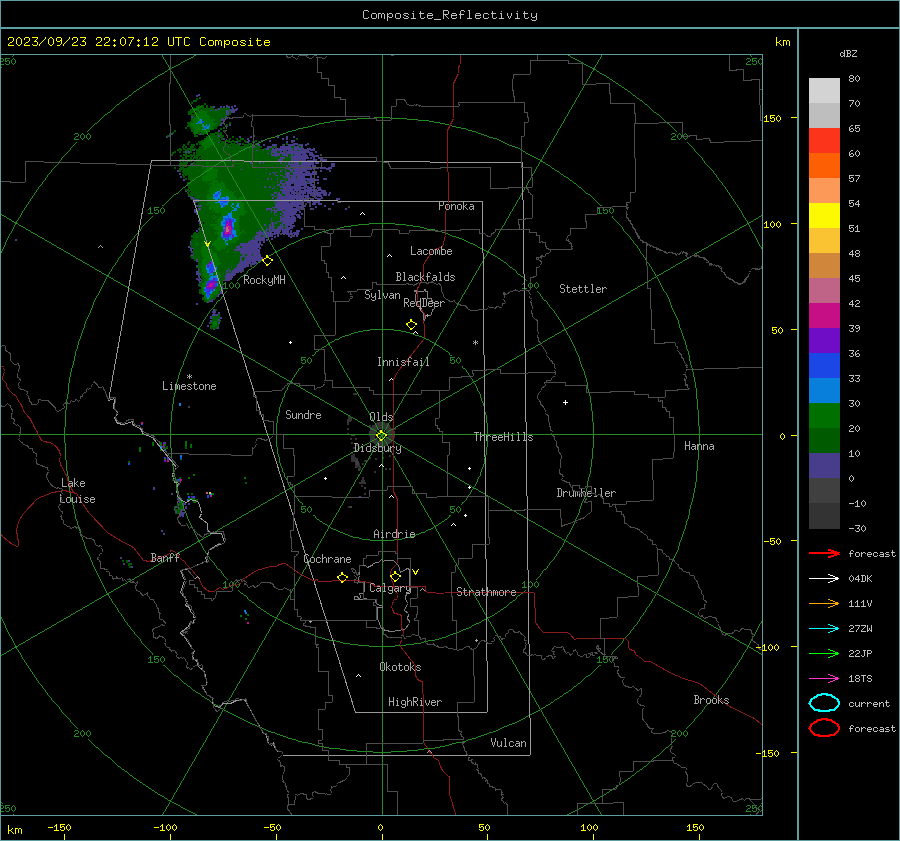Click the yellow diamond marker above Calgary
The width and height of the screenshot is (900, 841).
point(395,576)
